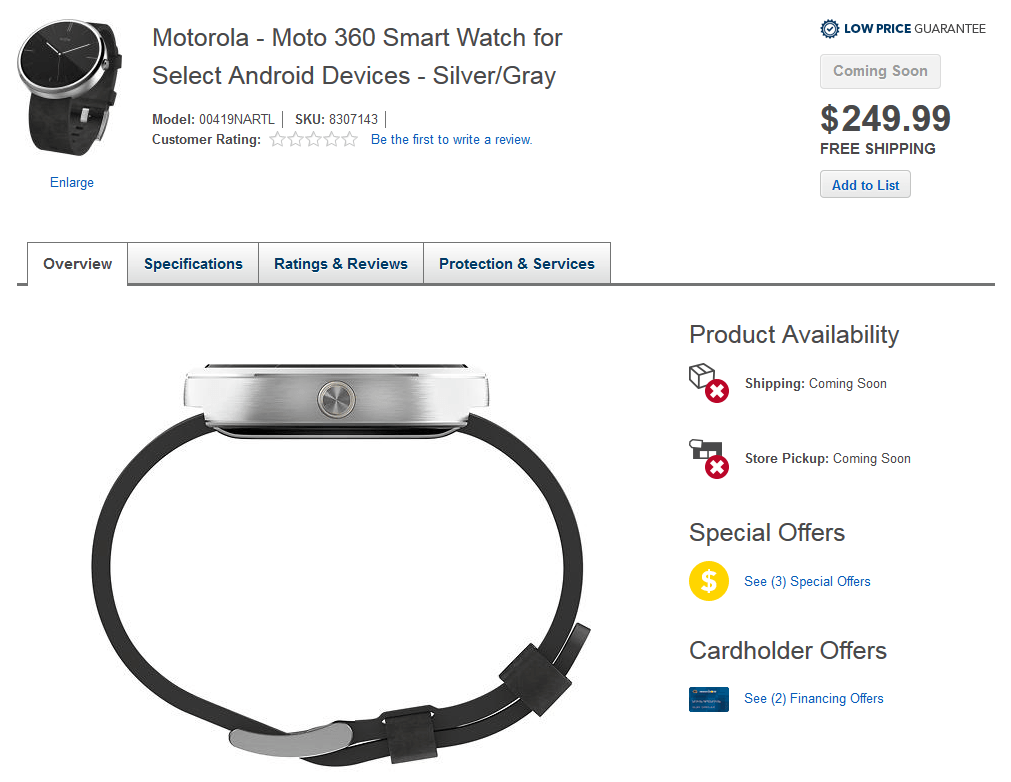Click the shipping box unavailable icon

point(709,383)
